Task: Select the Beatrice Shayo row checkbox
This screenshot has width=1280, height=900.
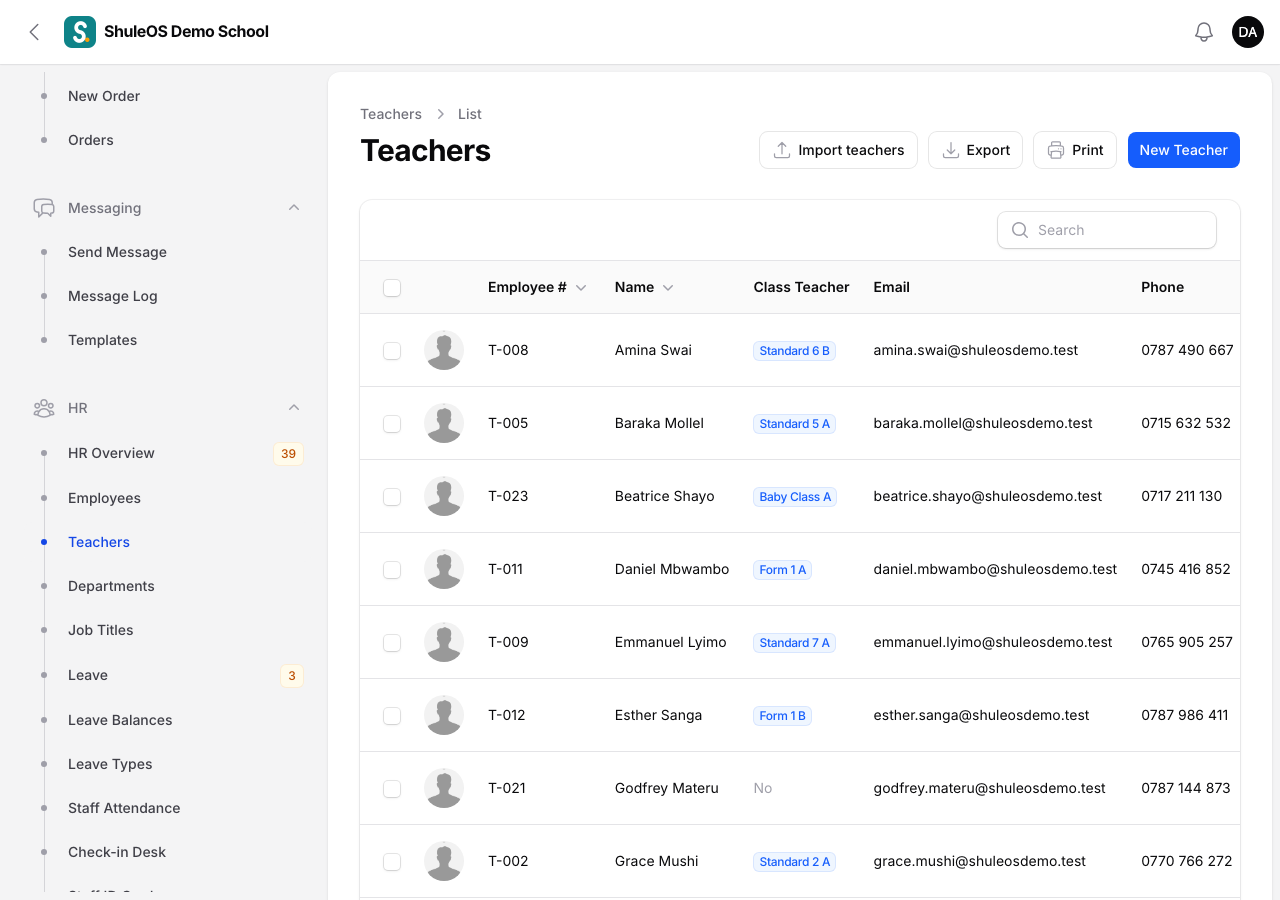Action: click(x=392, y=497)
